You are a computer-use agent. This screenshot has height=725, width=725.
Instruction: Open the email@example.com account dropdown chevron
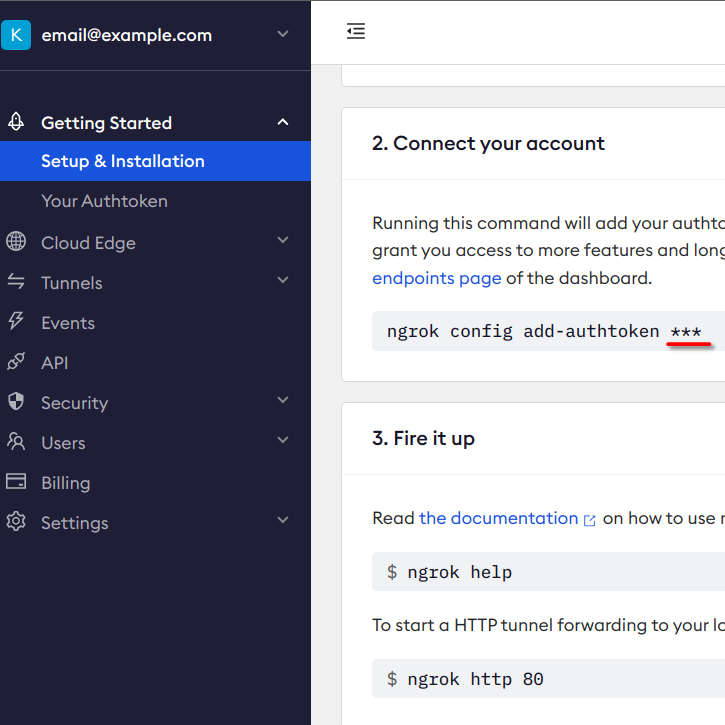click(x=283, y=34)
